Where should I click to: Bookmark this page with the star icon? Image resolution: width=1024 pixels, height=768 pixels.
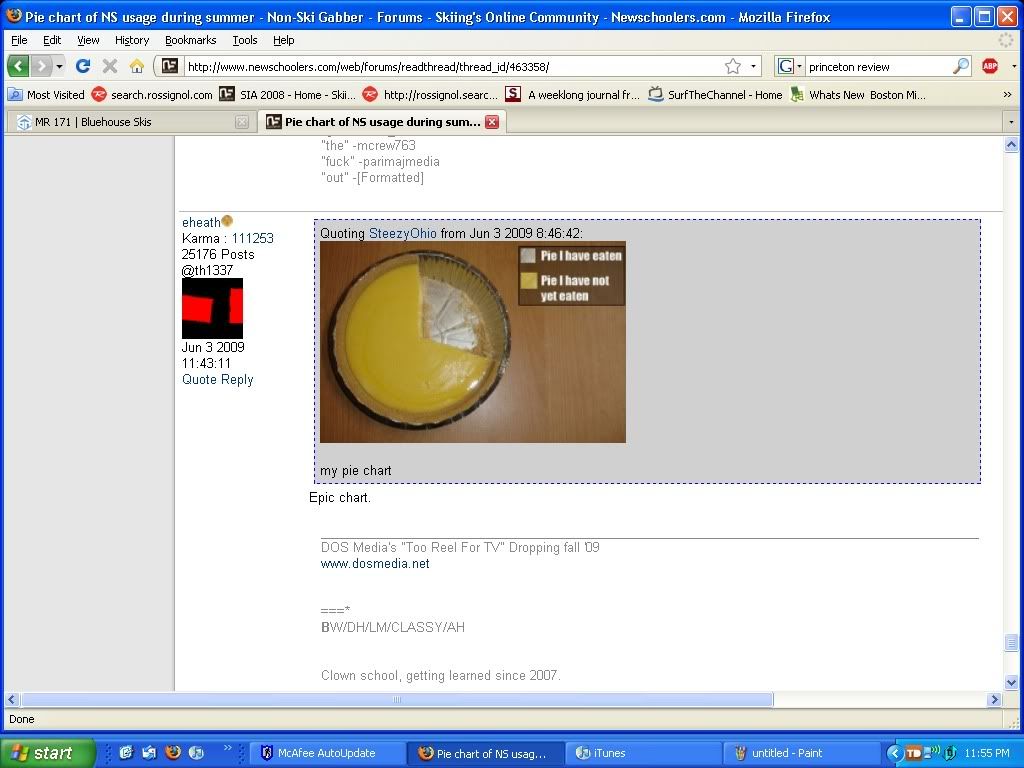[733, 66]
